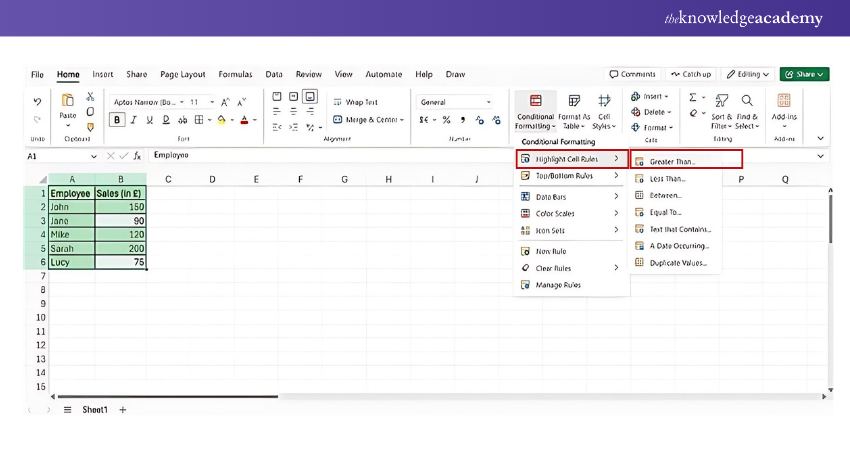Toggle Wrap Text for selected cells
Image resolution: width=850 pixels, height=450 pixels.
point(355,102)
